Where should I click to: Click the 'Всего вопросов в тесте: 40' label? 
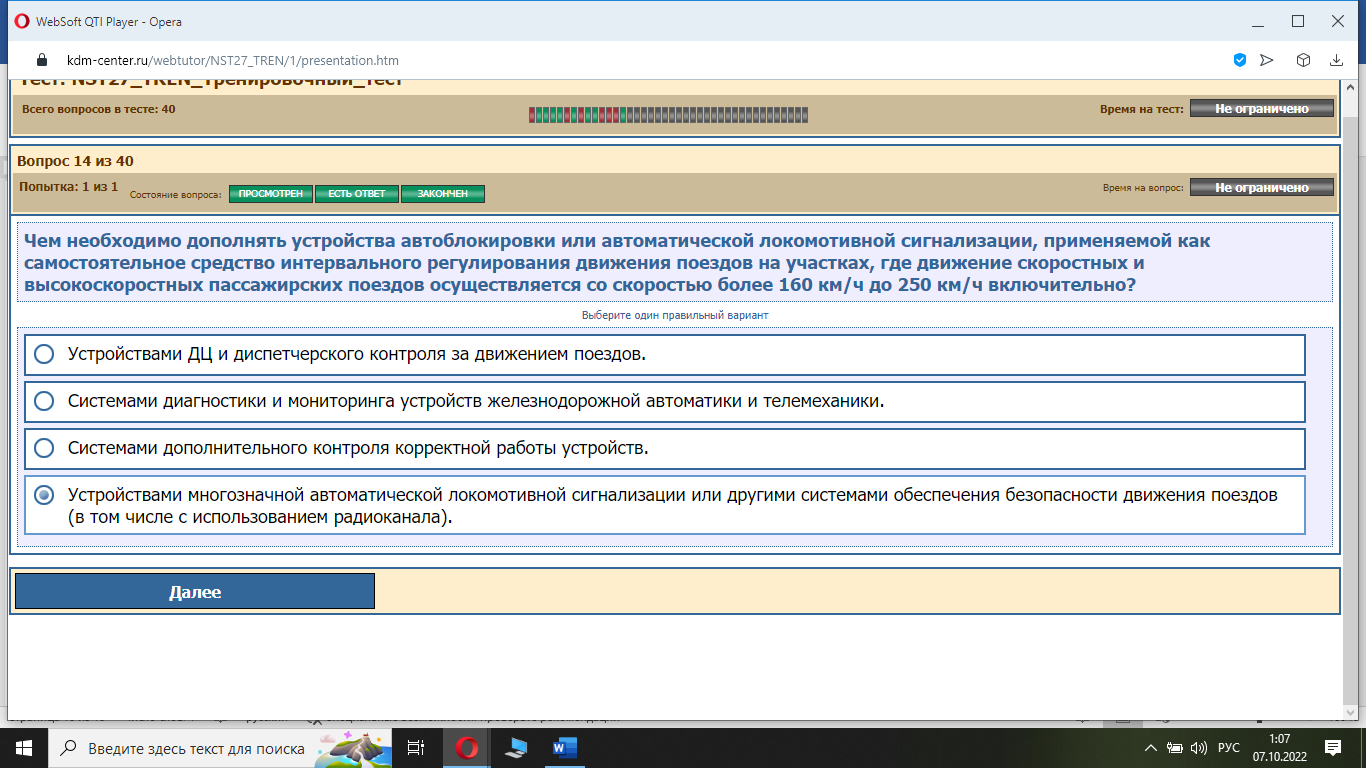click(x=98, y=109)
